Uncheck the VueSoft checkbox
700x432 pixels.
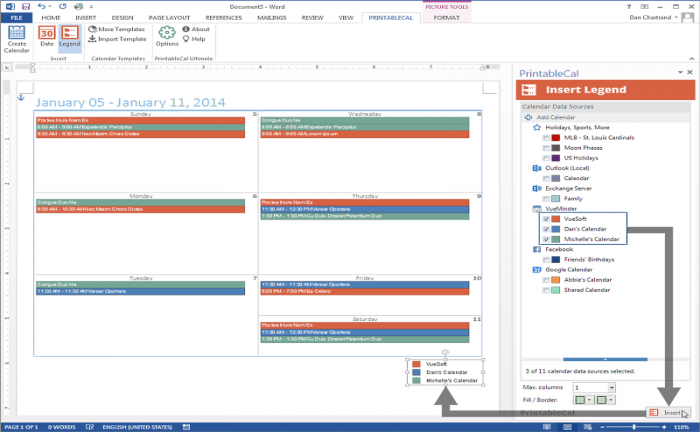tap(546, 219)
